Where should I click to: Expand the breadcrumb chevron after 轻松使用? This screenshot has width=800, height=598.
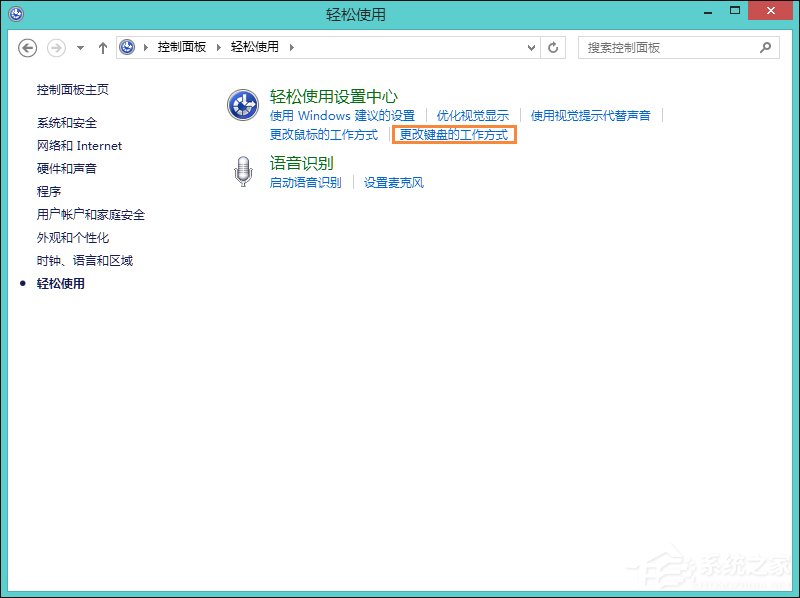tap(290, 47)
